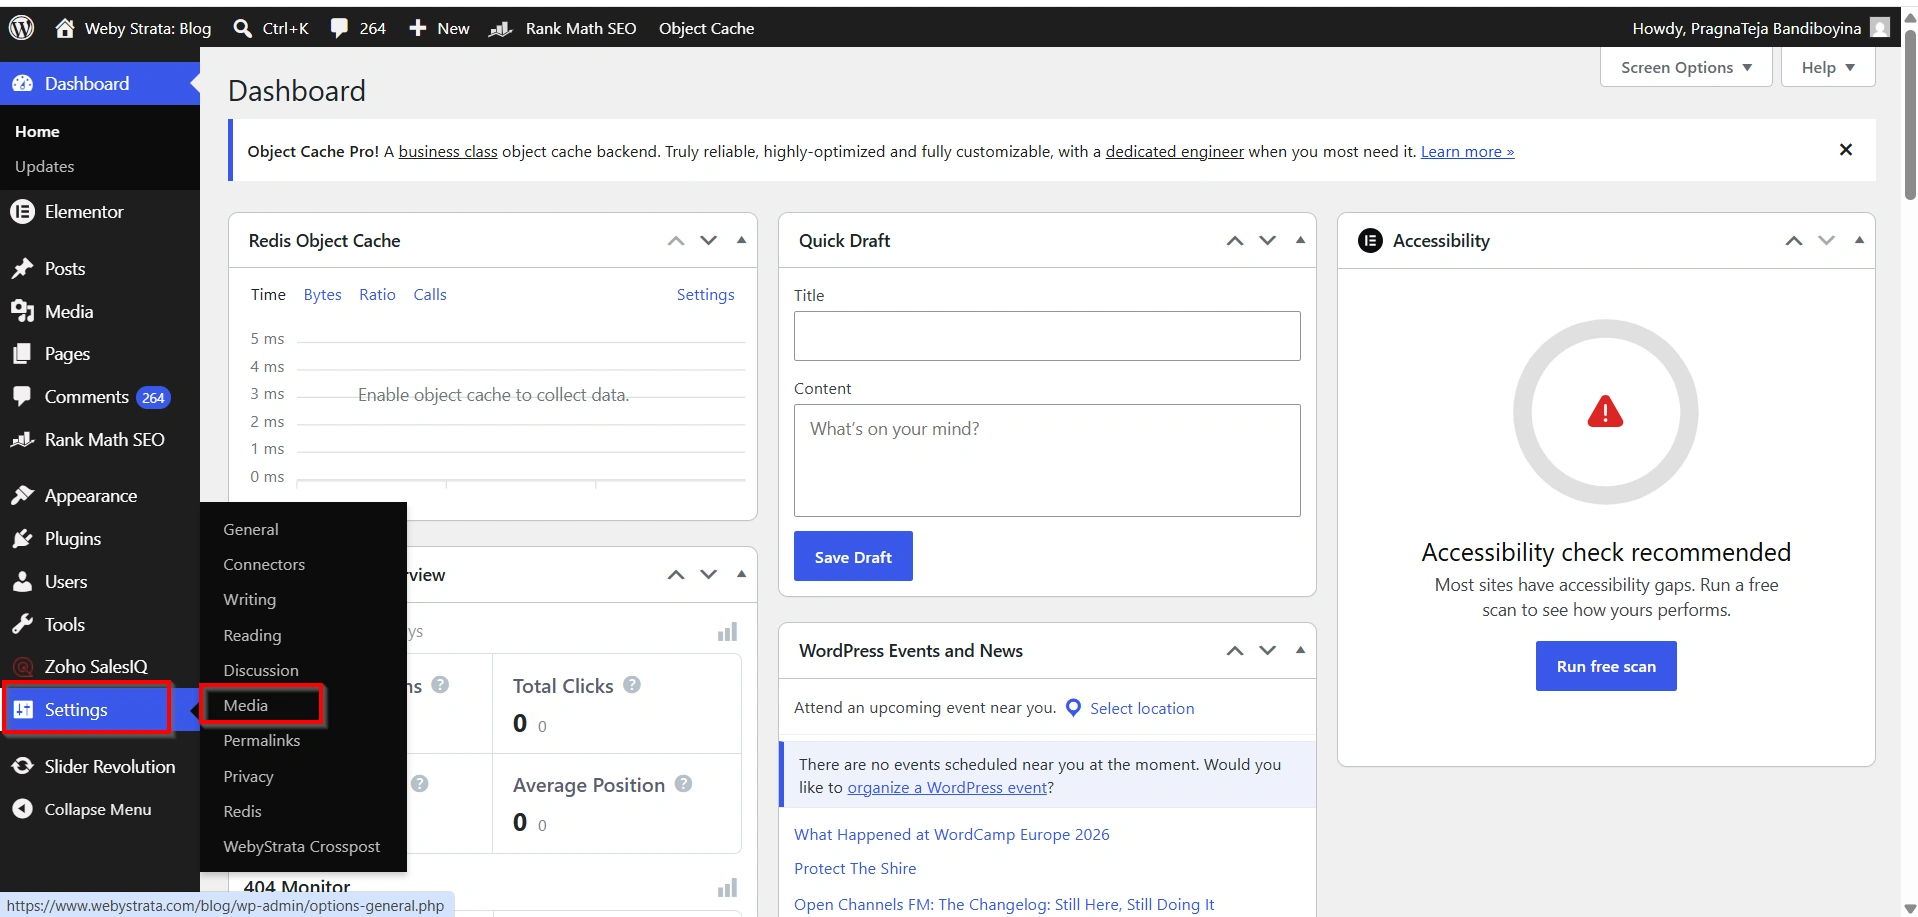
Task: Click the plus New icon in admin bar
Action: pos(418,28)
